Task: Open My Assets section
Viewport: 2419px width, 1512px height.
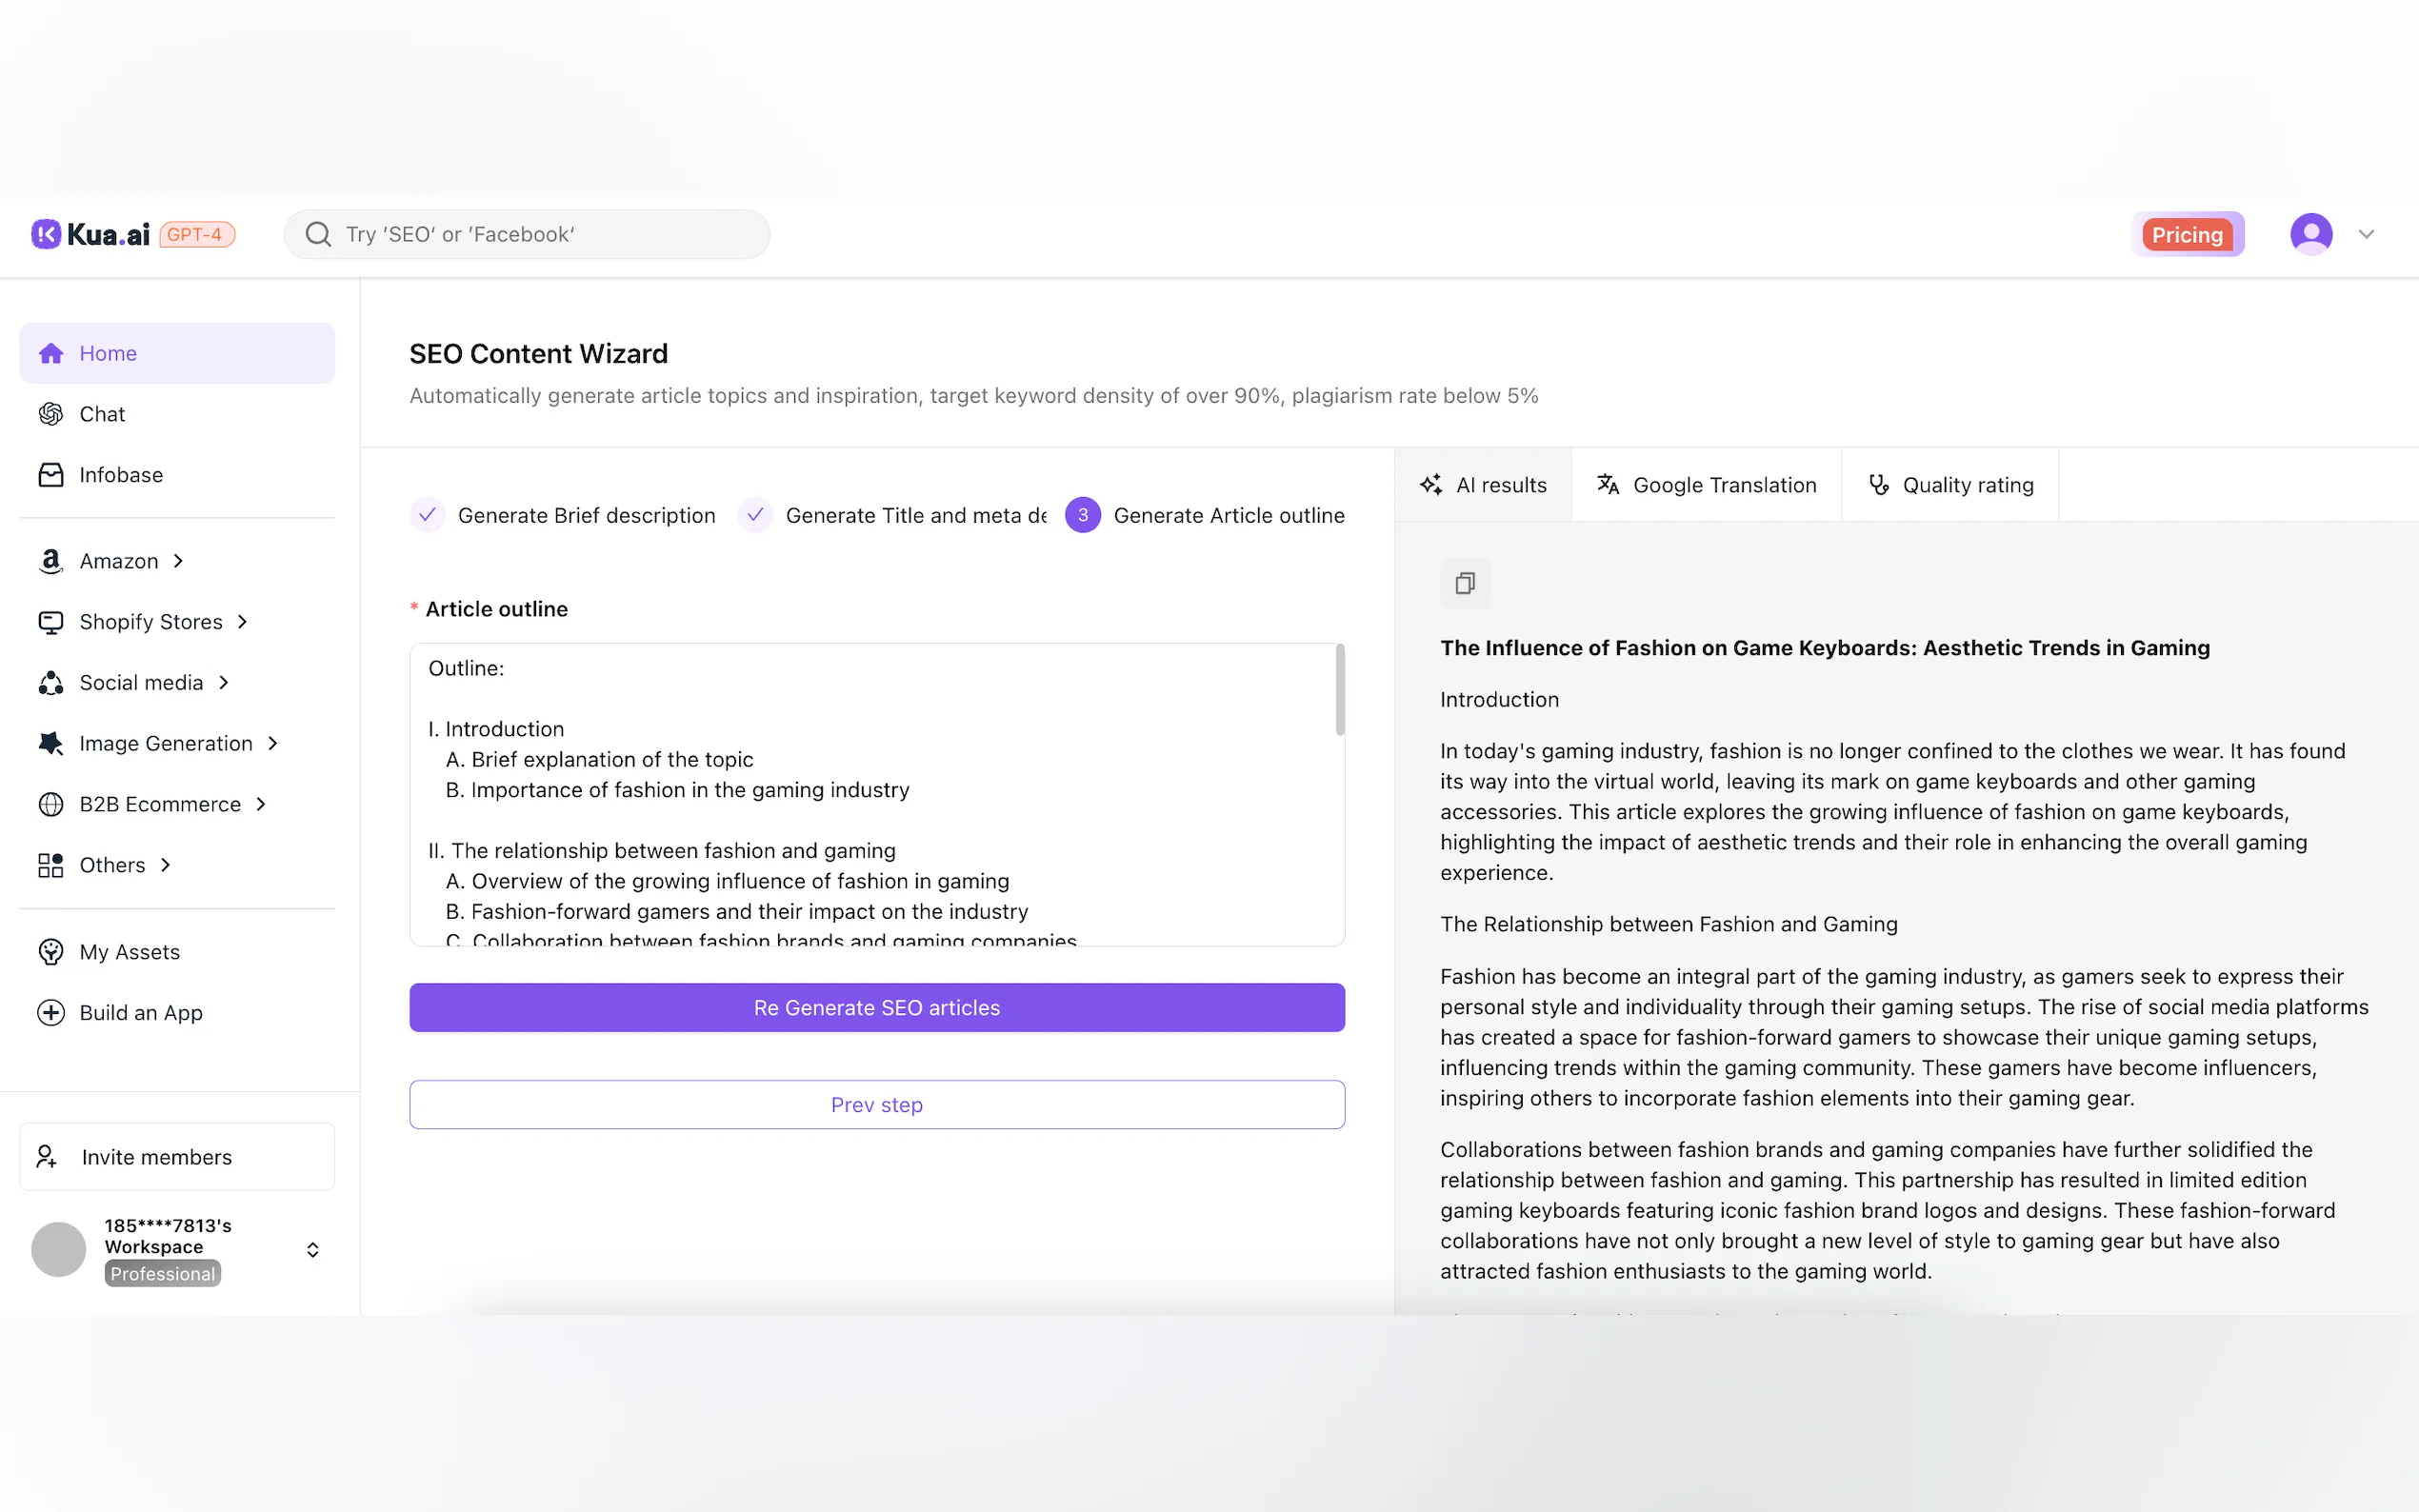Action: (129, 952)
